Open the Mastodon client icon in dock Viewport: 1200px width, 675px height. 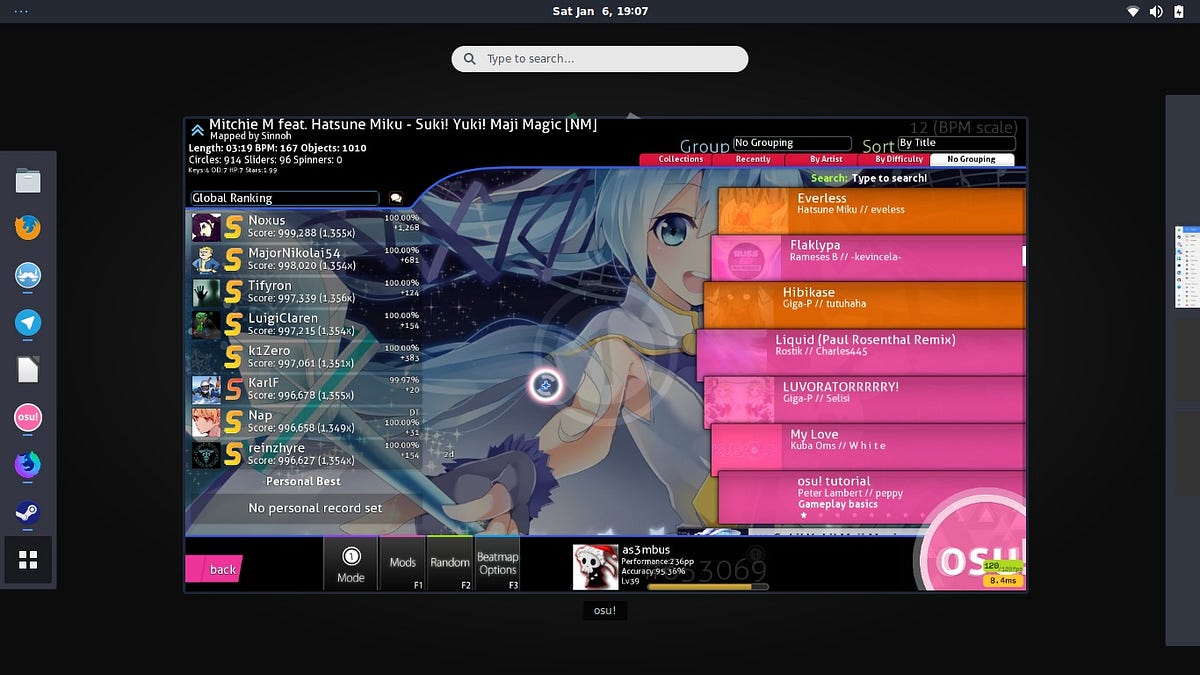click(x=28, y=275)
